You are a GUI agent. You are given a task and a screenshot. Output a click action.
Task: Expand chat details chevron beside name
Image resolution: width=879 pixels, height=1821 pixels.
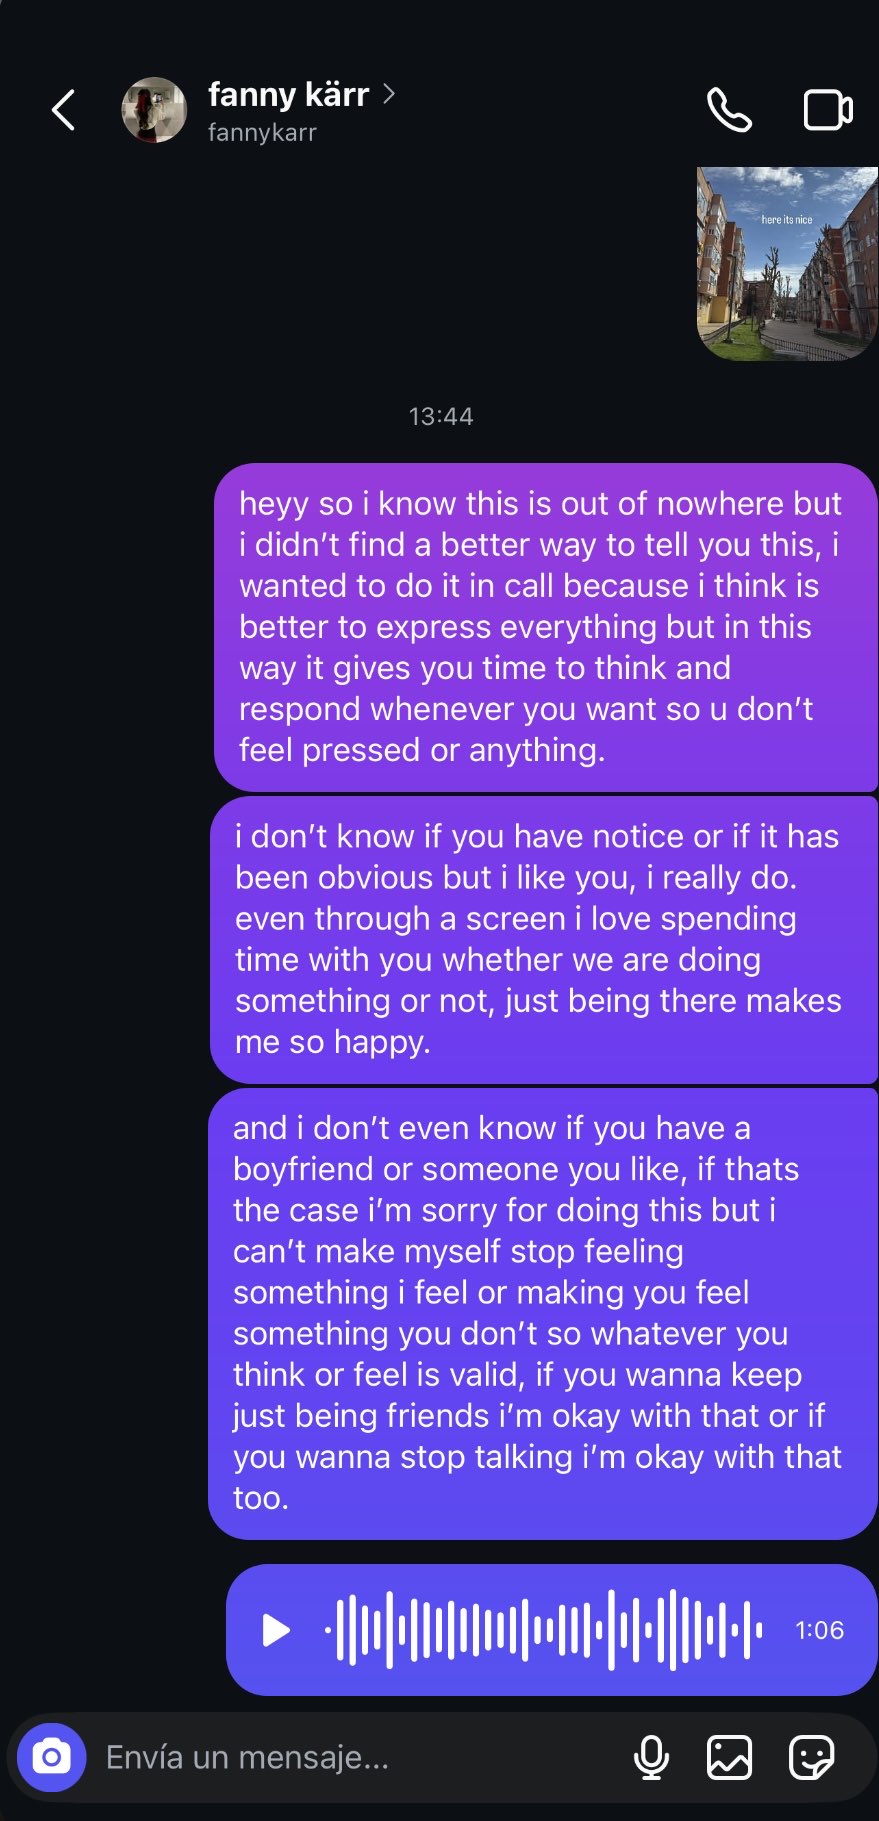(389, 94)
